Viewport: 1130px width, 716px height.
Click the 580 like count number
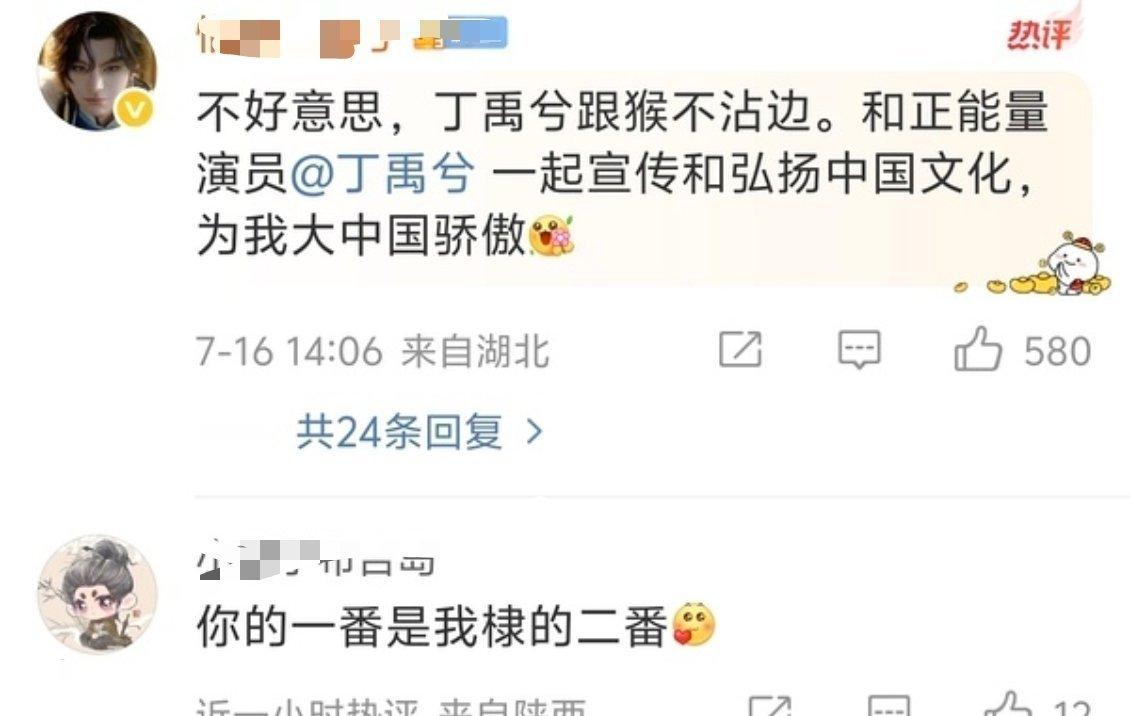[x=1057, y=351]
